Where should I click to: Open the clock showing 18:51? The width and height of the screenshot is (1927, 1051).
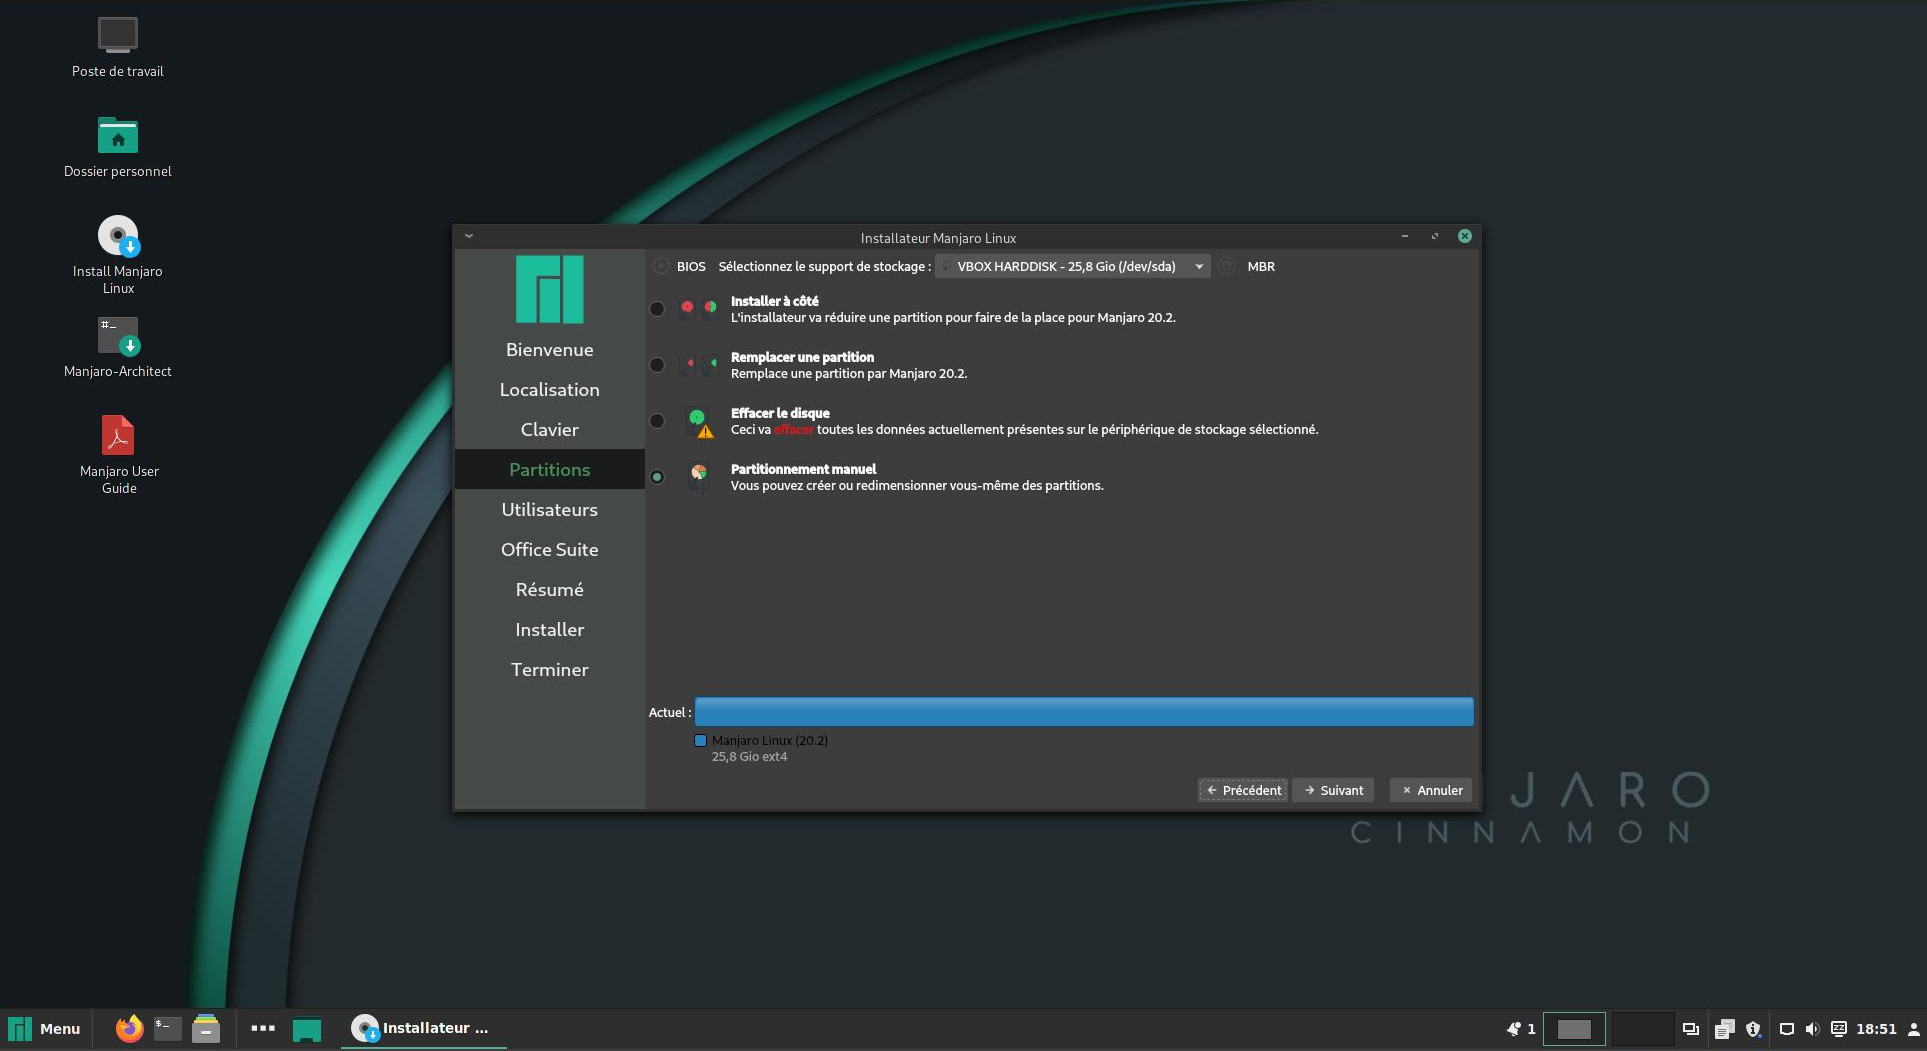(1876, 1029)
